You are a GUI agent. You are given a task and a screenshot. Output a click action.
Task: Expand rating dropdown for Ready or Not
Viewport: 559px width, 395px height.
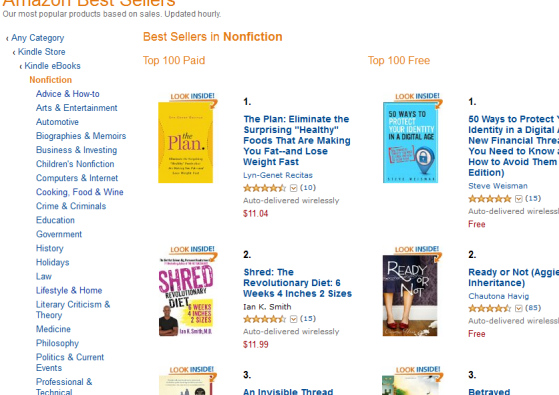(519, 309)
